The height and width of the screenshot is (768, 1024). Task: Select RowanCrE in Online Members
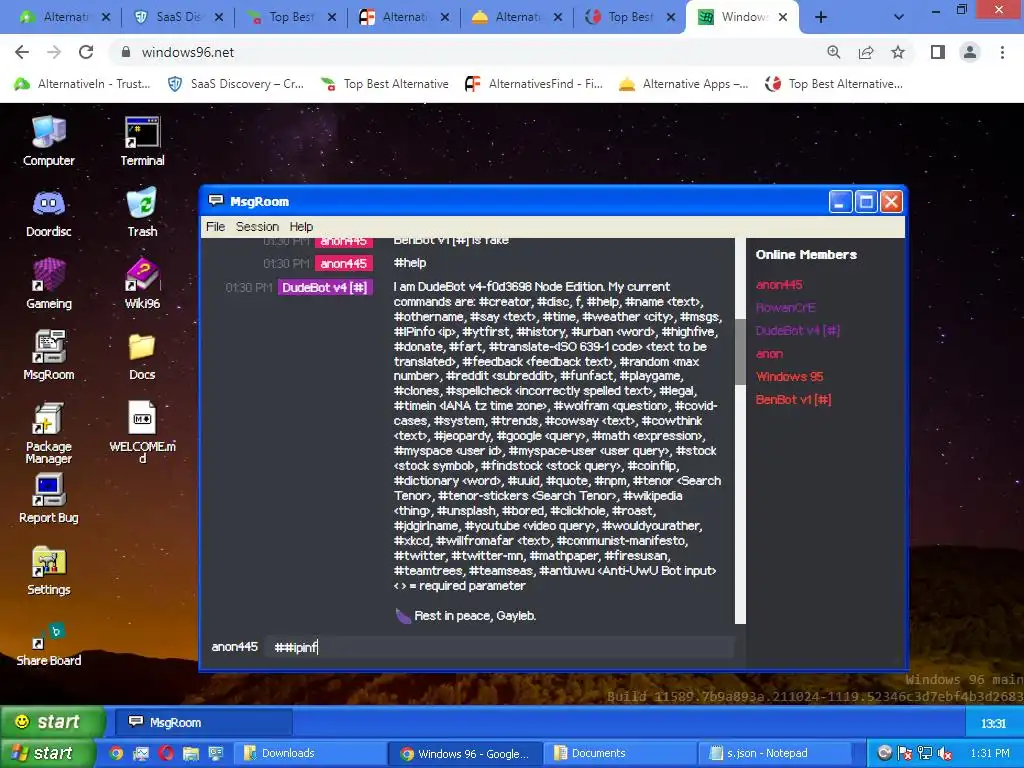pyautogui.click(x=786, y=308)
